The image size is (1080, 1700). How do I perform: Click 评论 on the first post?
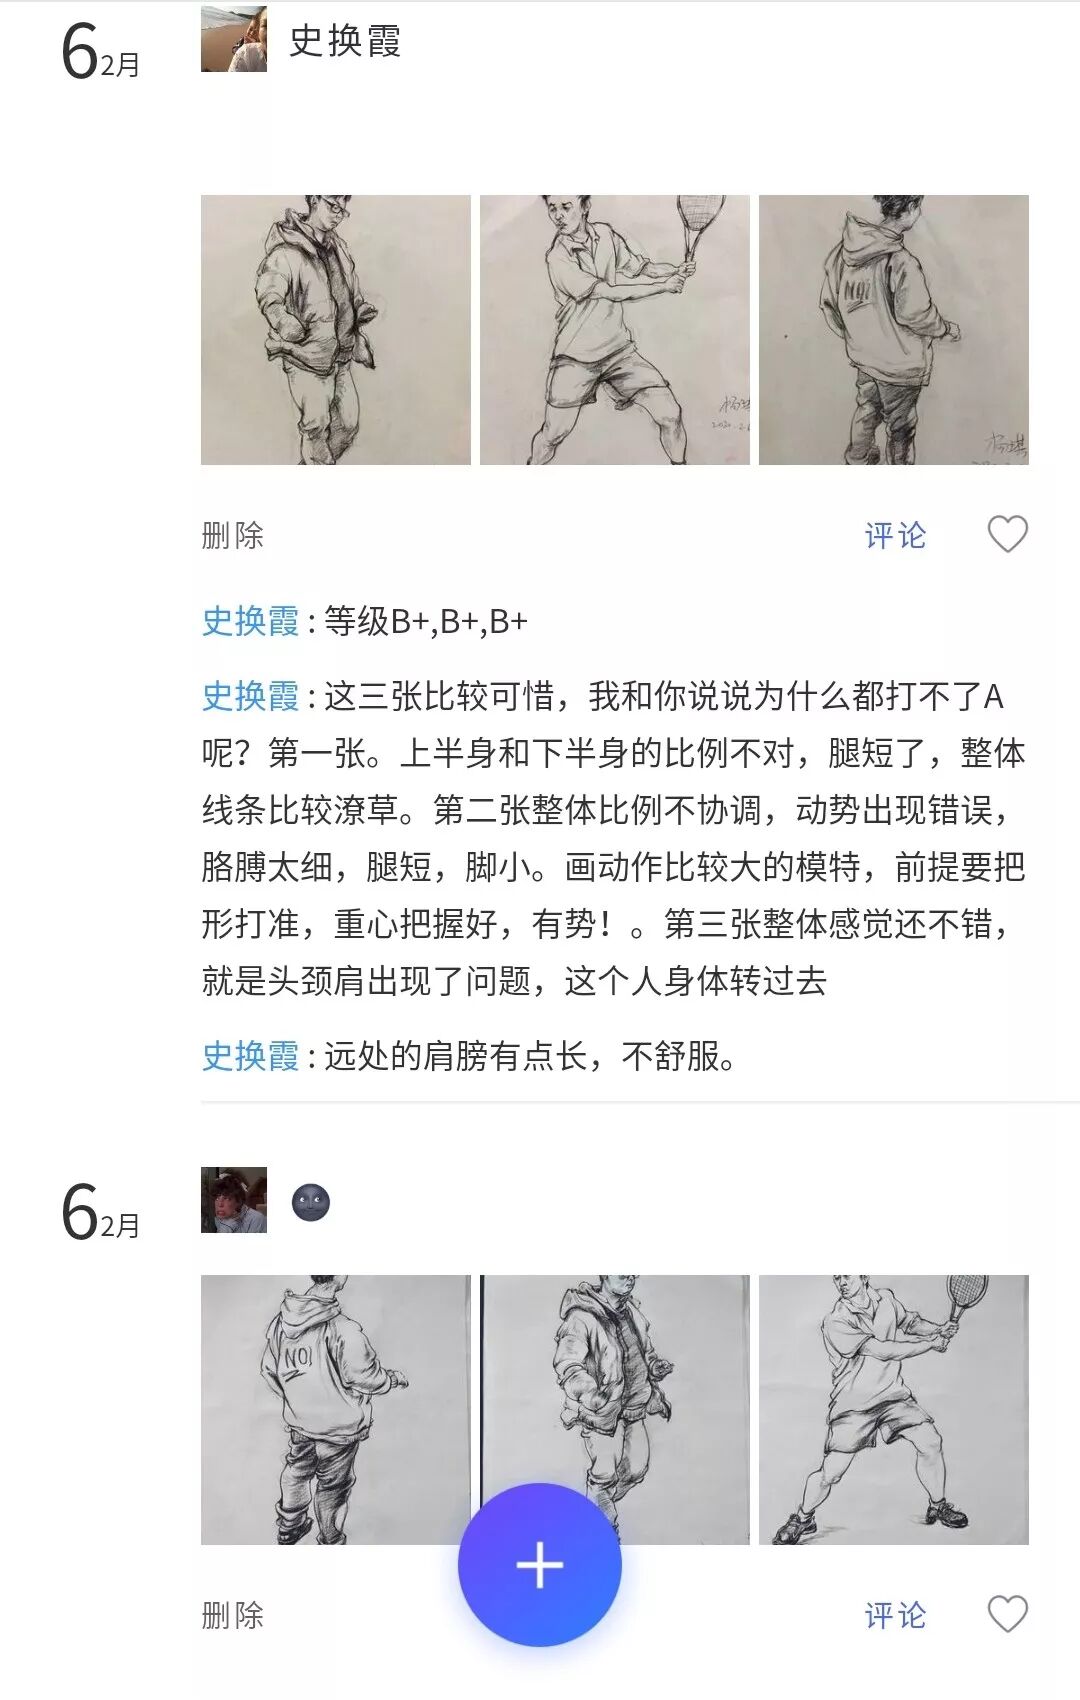click(895, 536)
